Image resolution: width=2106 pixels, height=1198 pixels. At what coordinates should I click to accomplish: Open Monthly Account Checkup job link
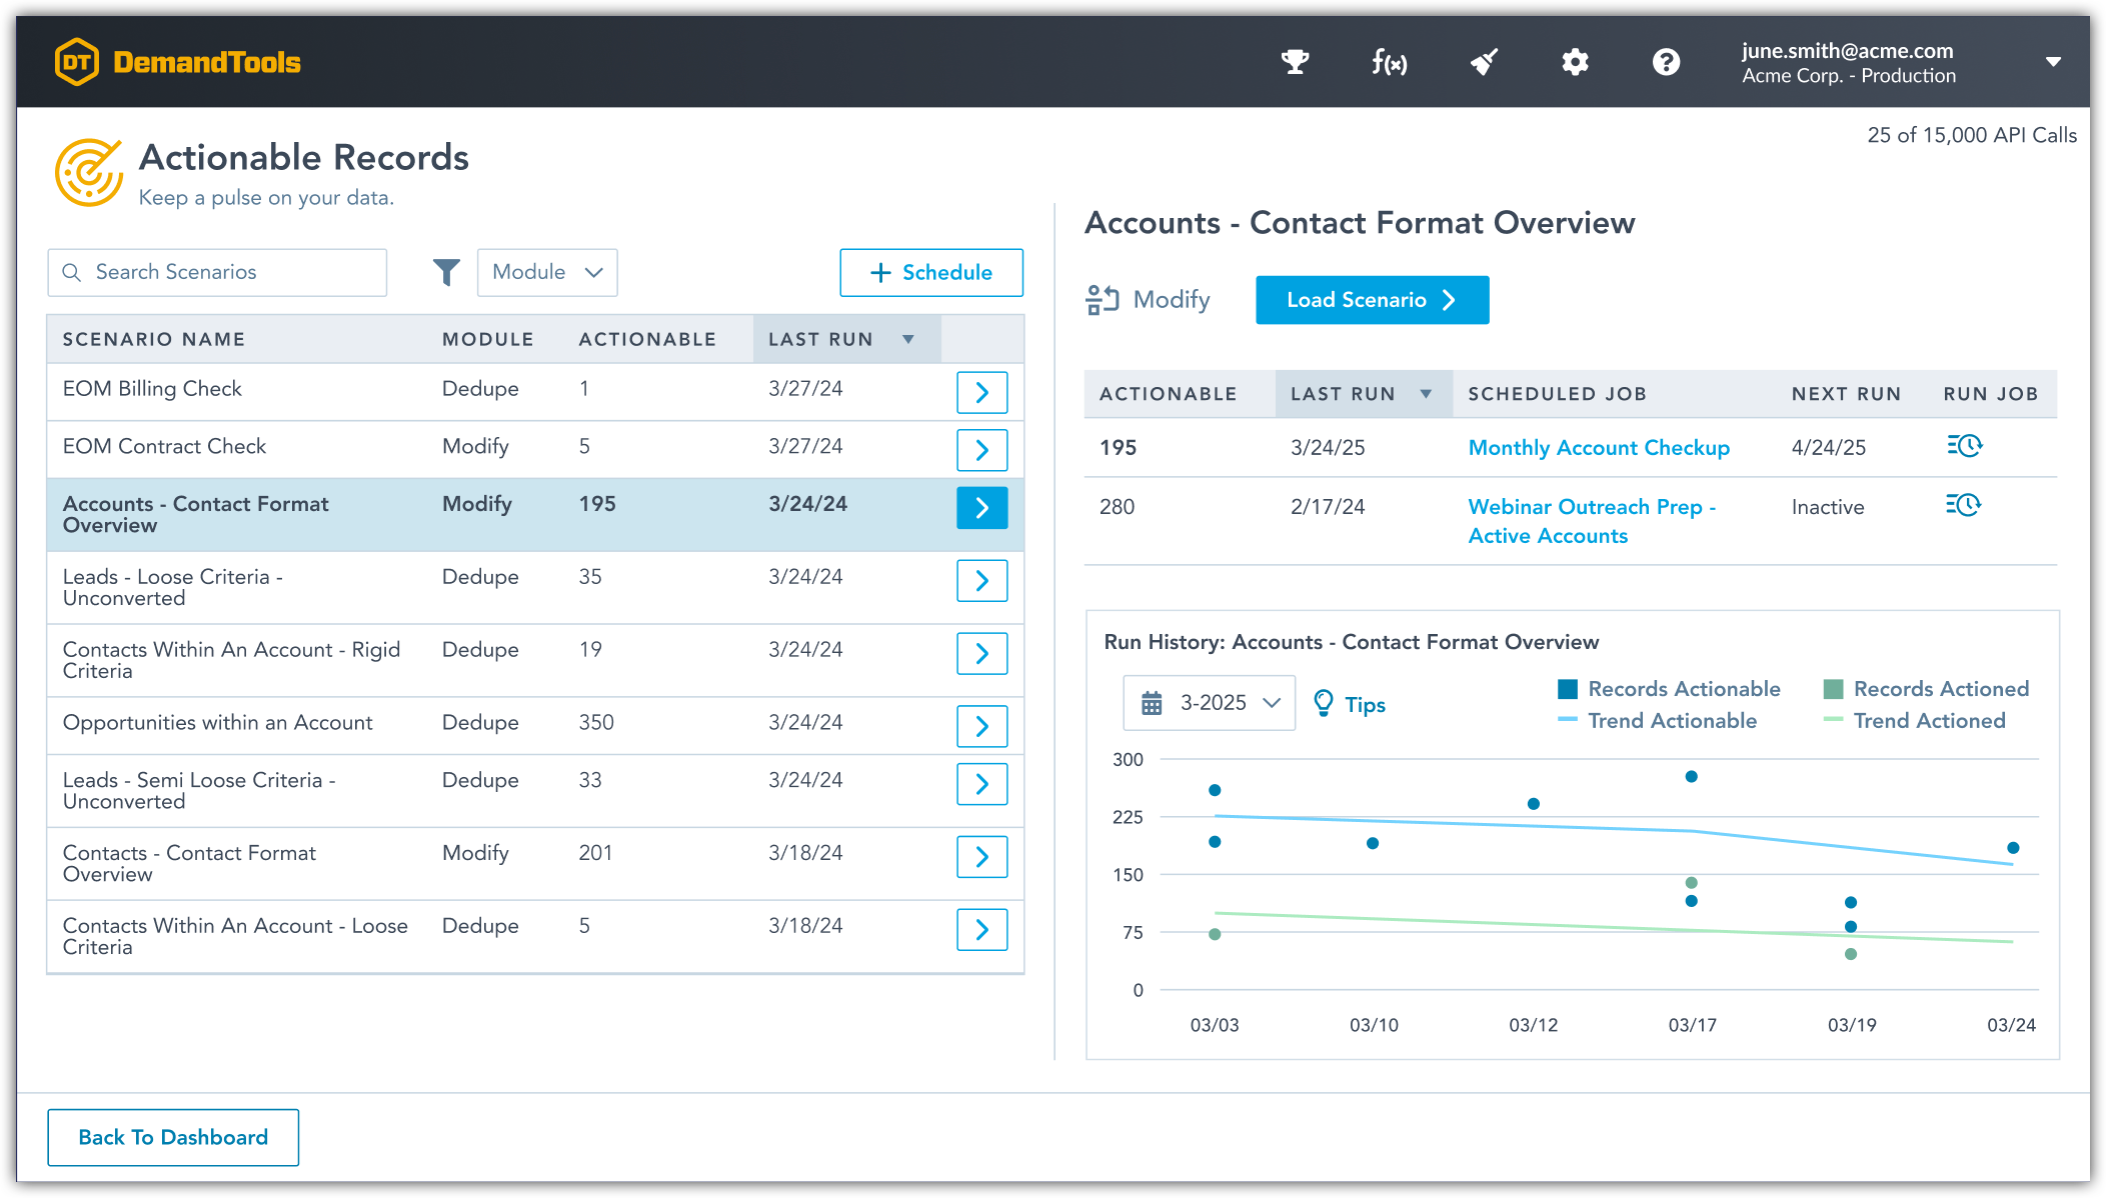(1598, 447)
